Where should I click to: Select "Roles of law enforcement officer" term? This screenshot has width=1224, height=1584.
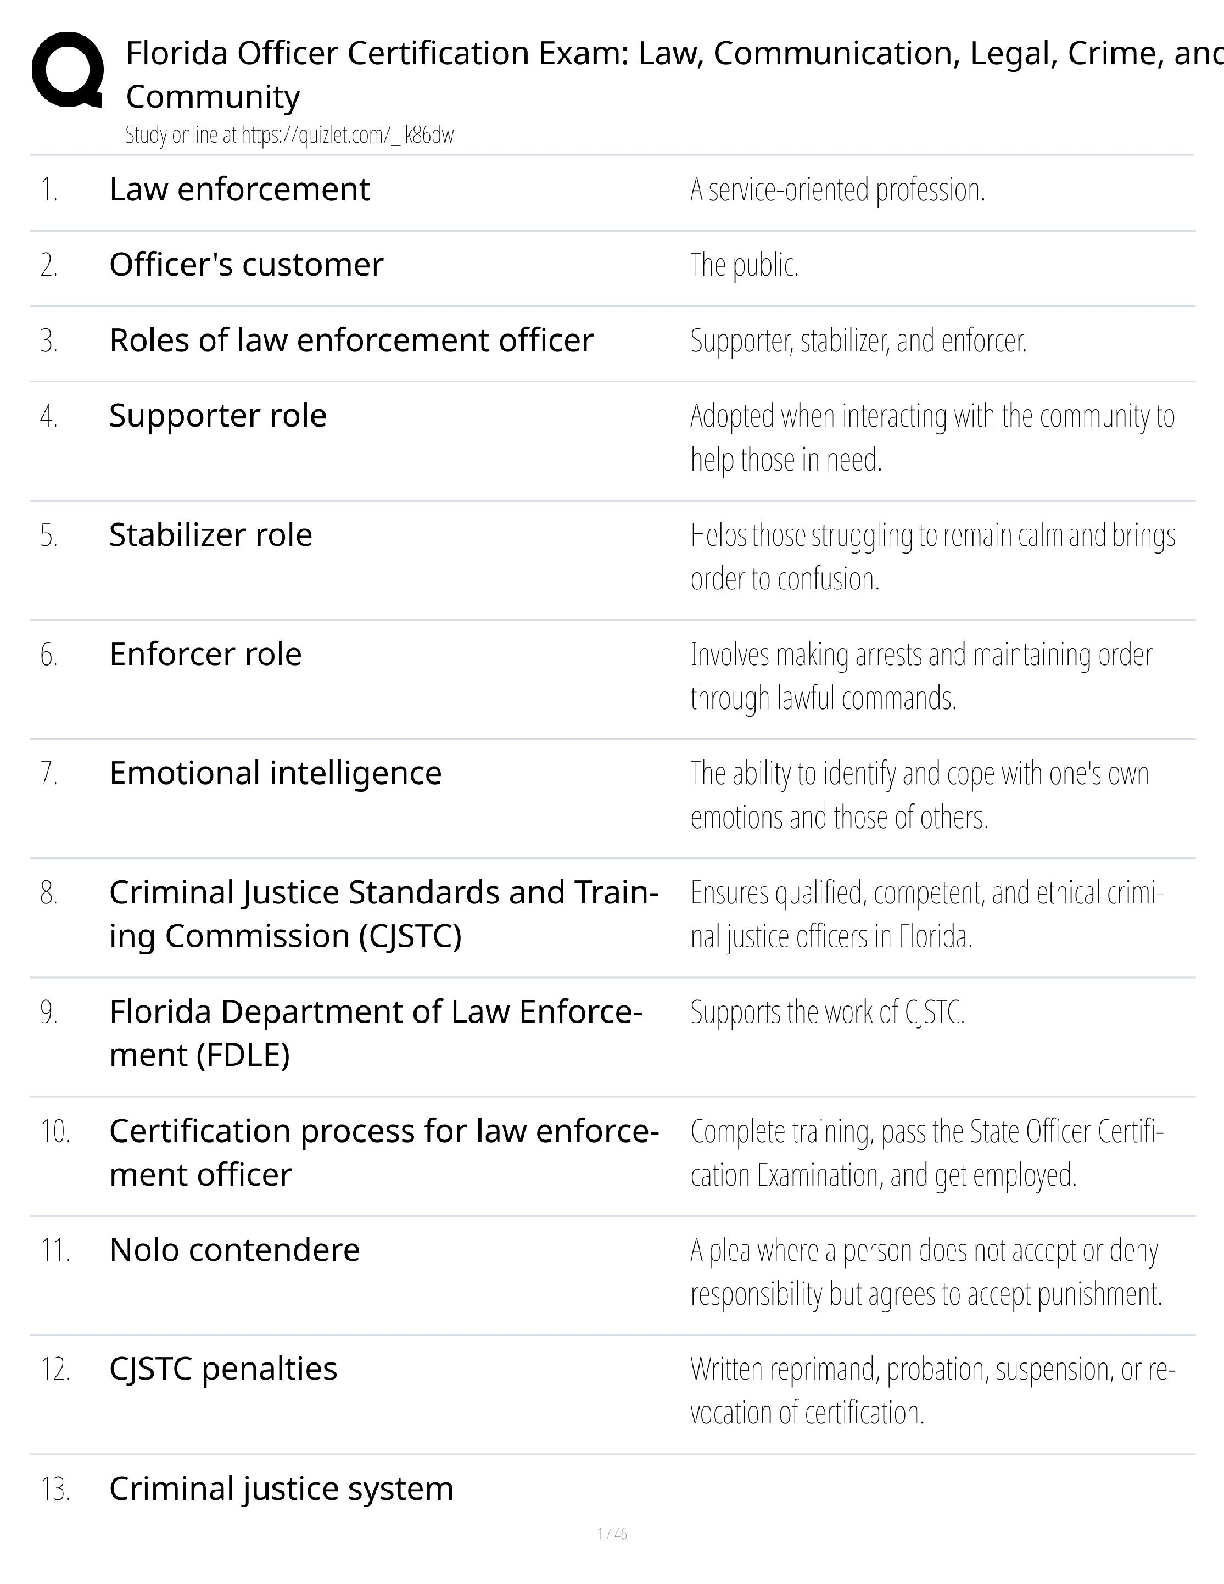[x=351, y=341]
